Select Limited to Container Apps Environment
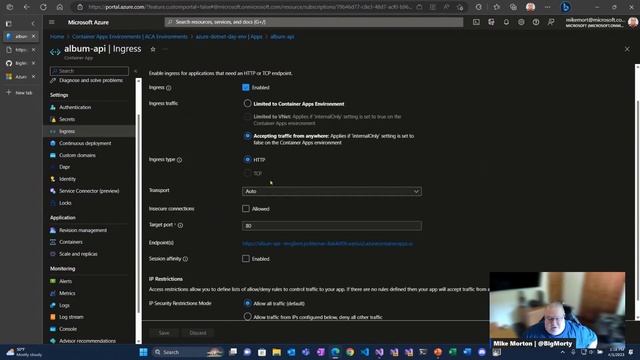640x360 pixels. click(247, 104)
